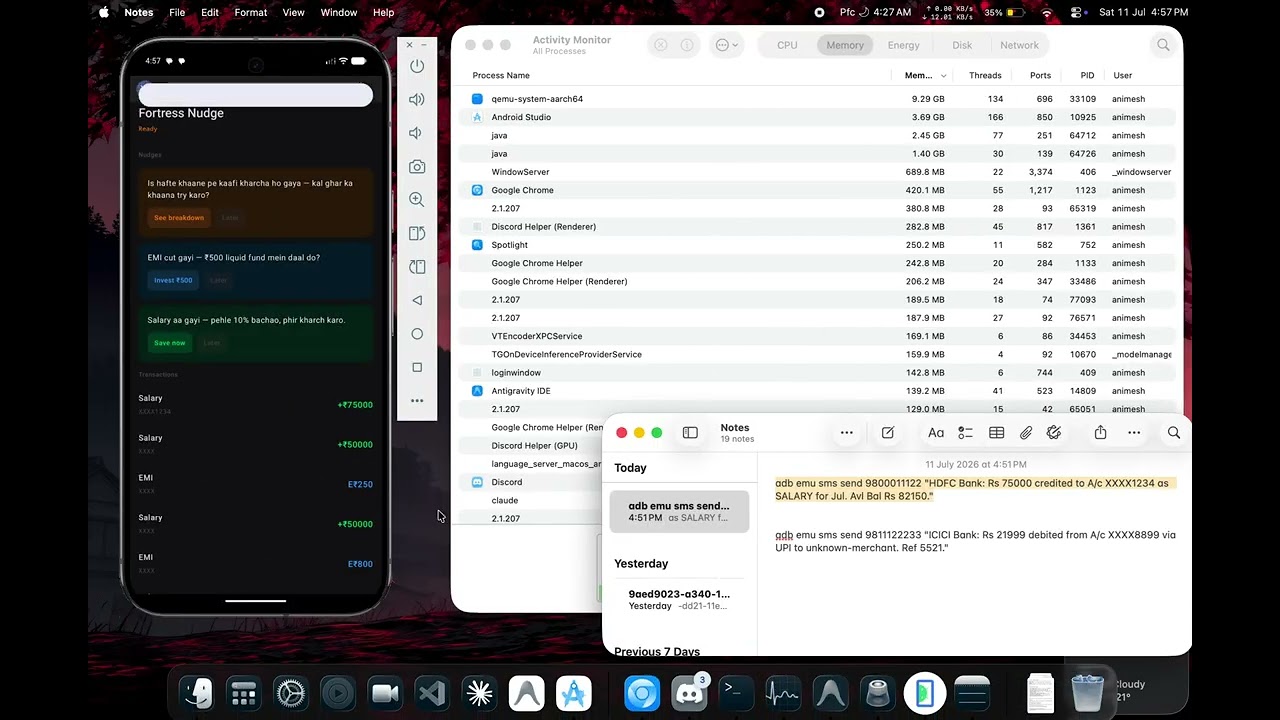Click the Memory column sort chevron
Screen dimensions: 1280x720
(x=943, y=76)
